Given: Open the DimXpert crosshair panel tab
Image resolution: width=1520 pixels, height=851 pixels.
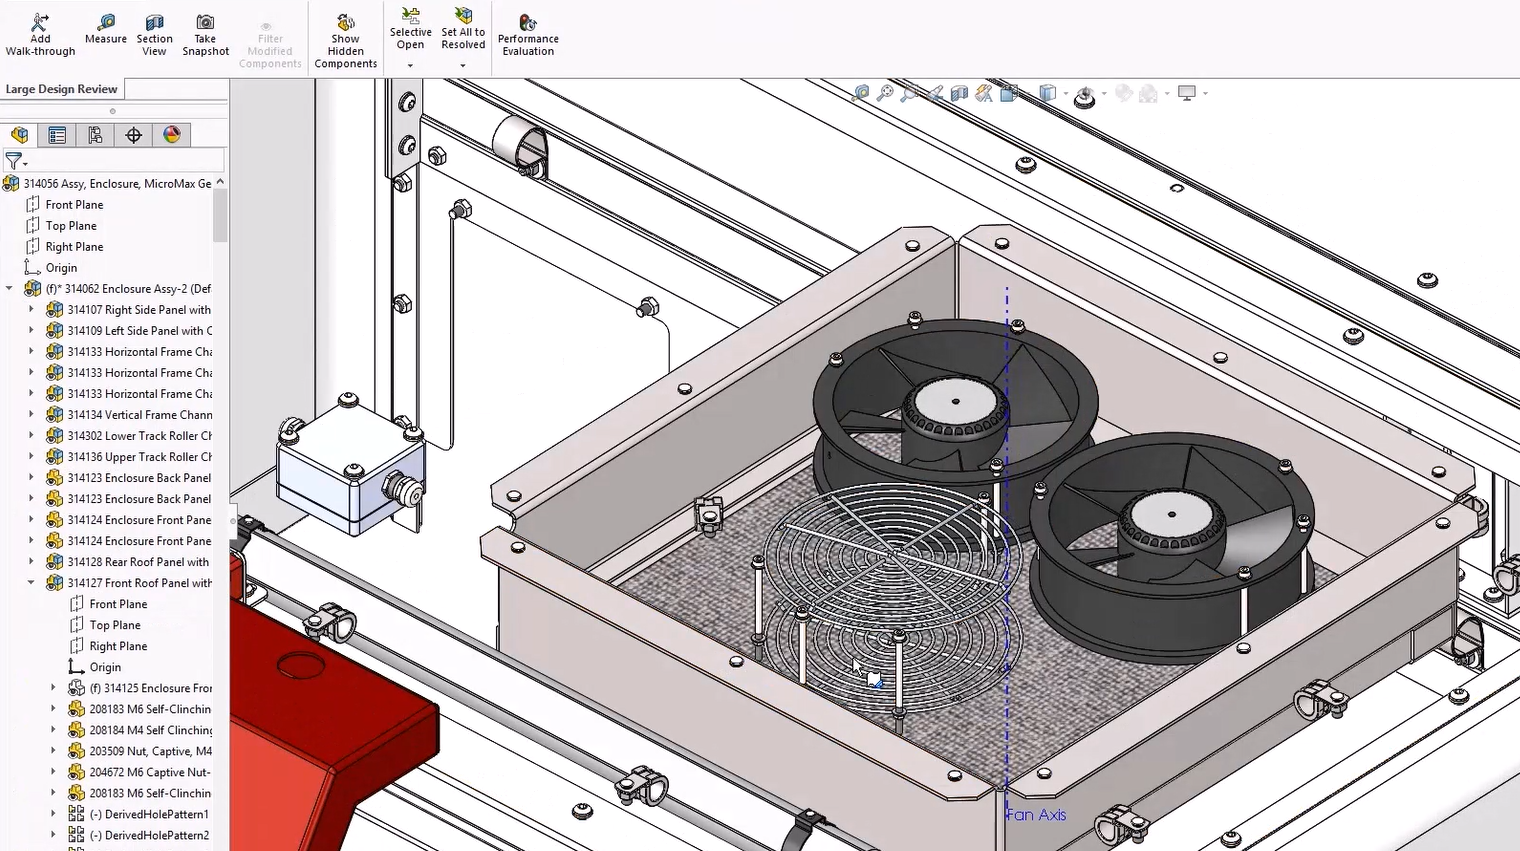Looking at the screenshot, I should 133,135.
